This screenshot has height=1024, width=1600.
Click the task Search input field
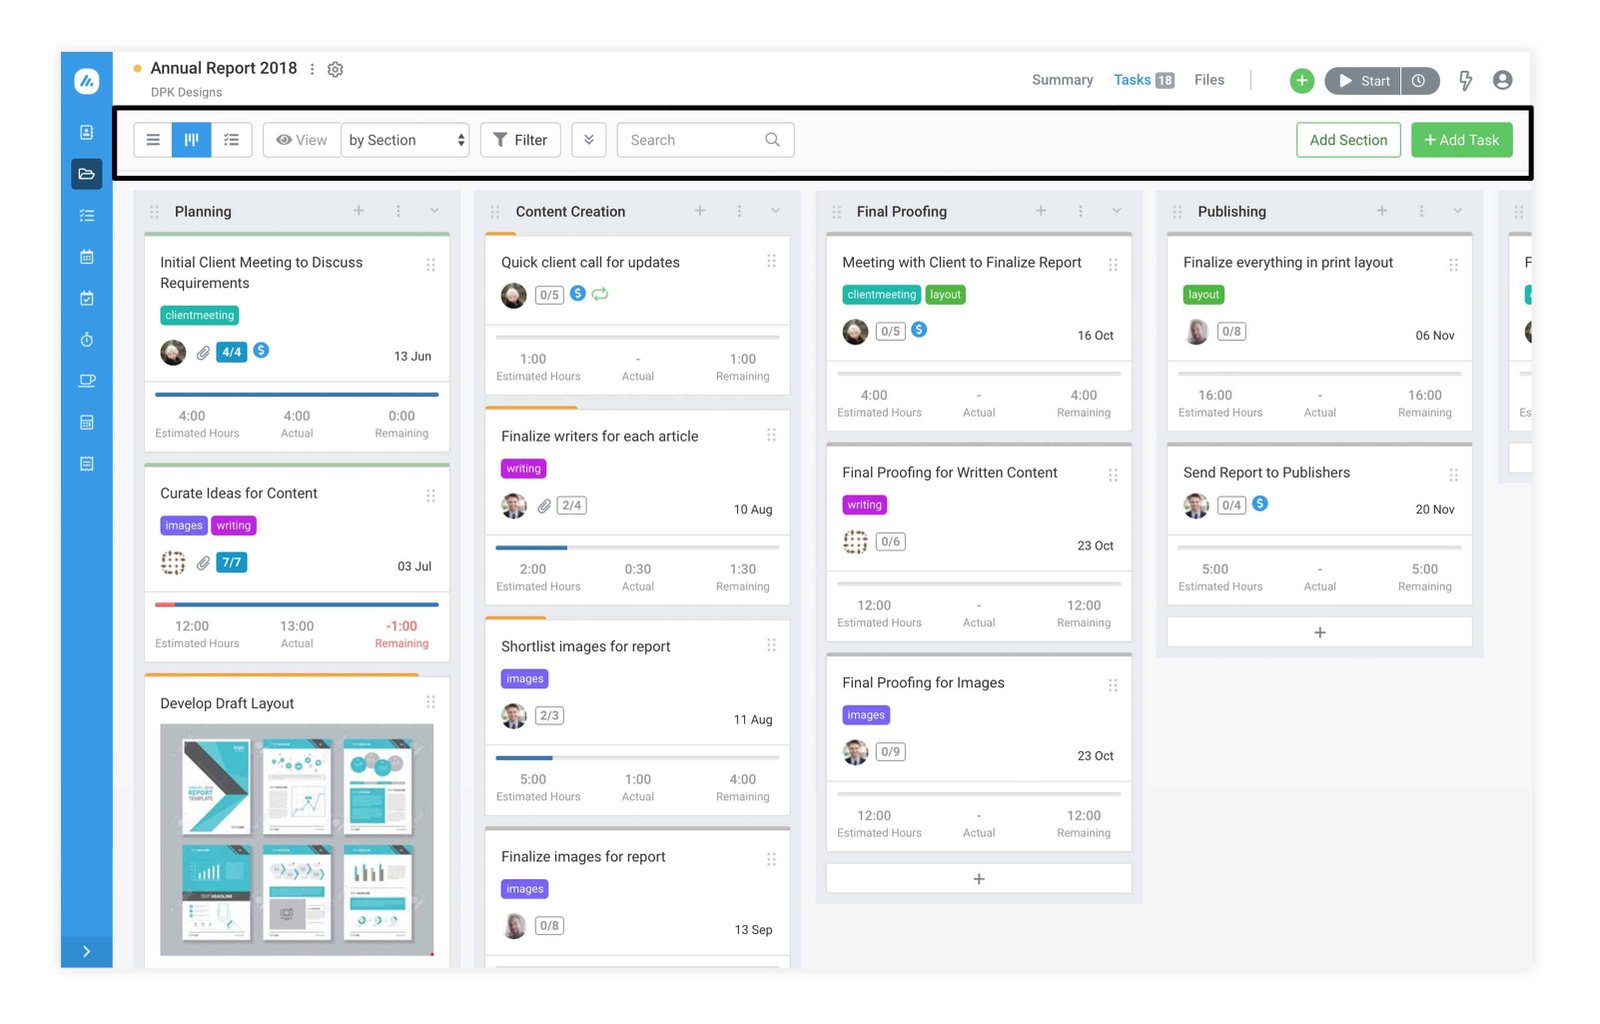695,140
